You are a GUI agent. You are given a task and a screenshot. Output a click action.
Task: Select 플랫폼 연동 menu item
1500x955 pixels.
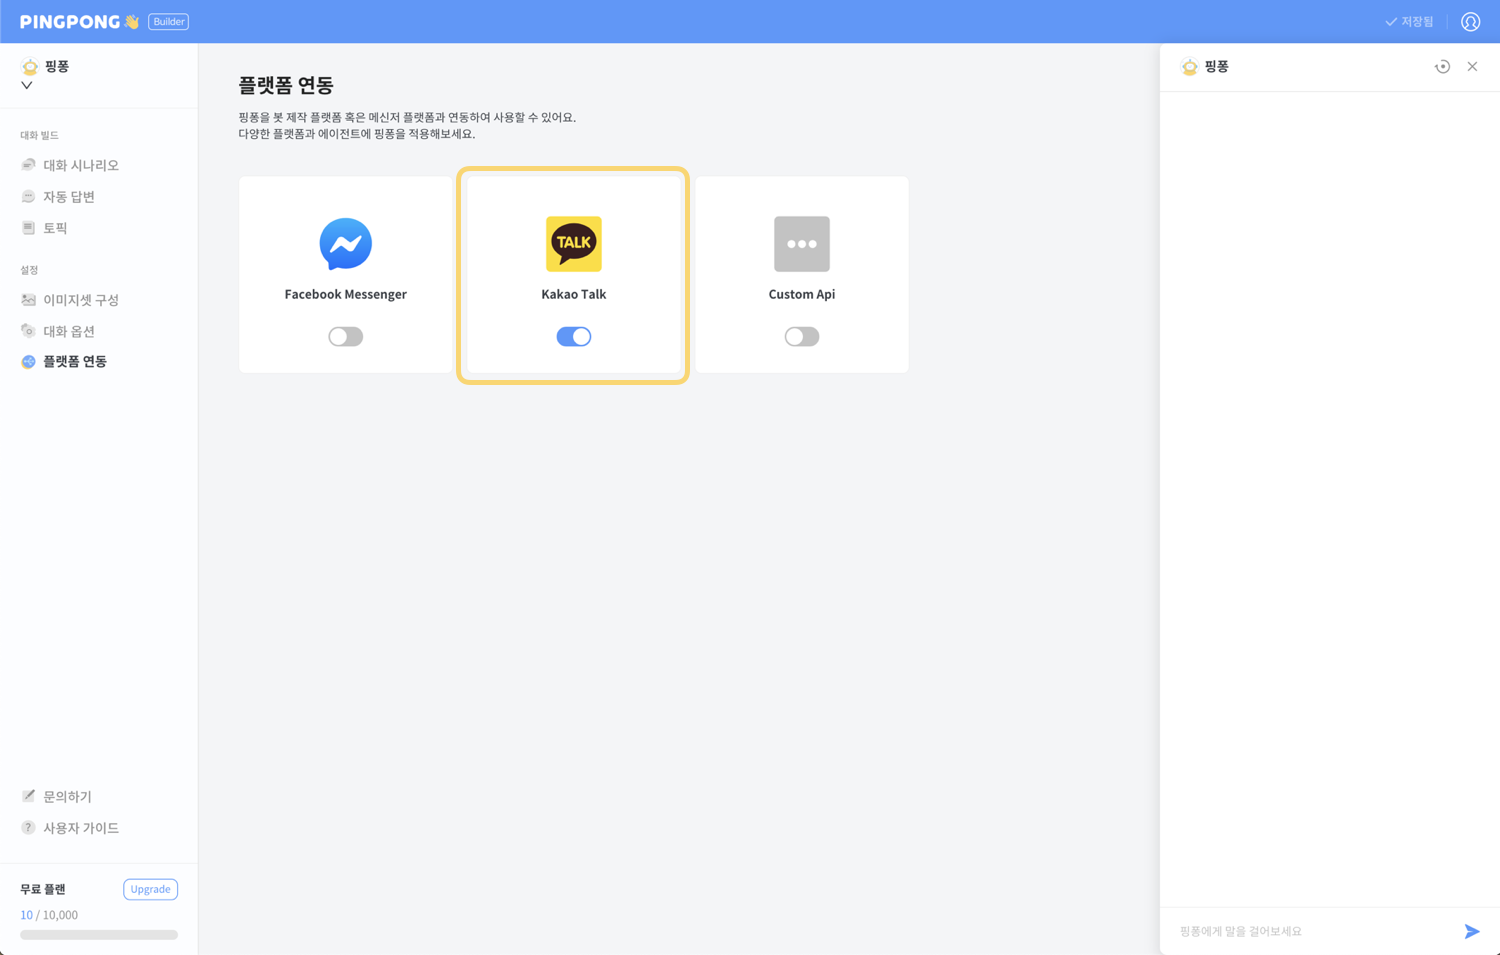[x=75, y=361]
